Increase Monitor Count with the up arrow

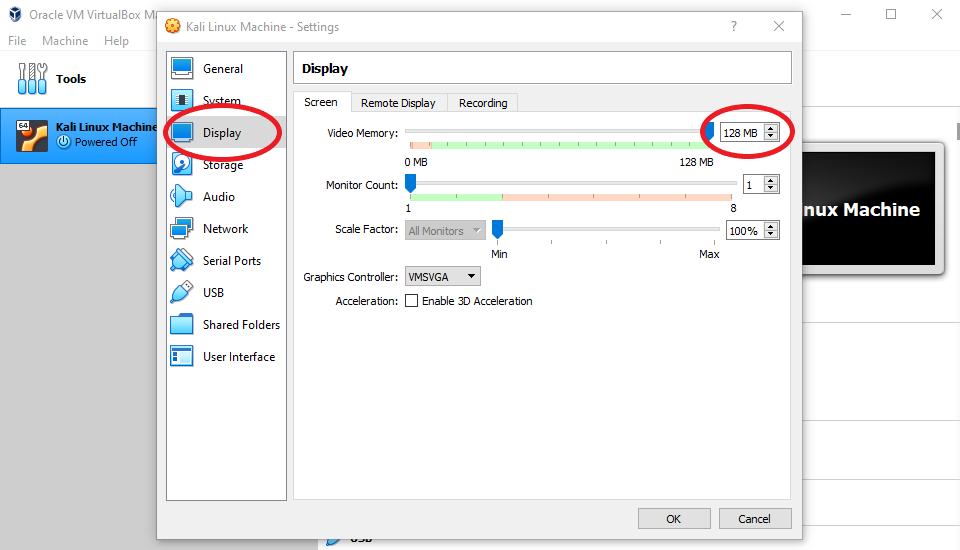(771, 180)
